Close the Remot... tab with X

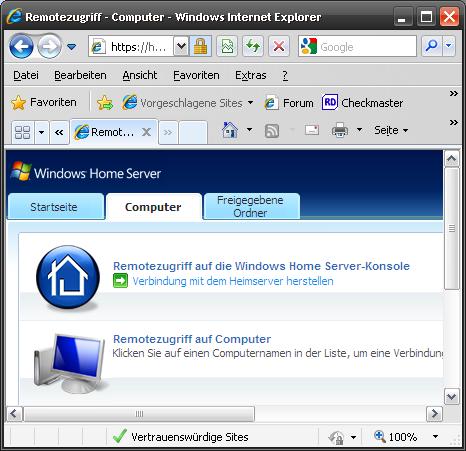point(146,132)
